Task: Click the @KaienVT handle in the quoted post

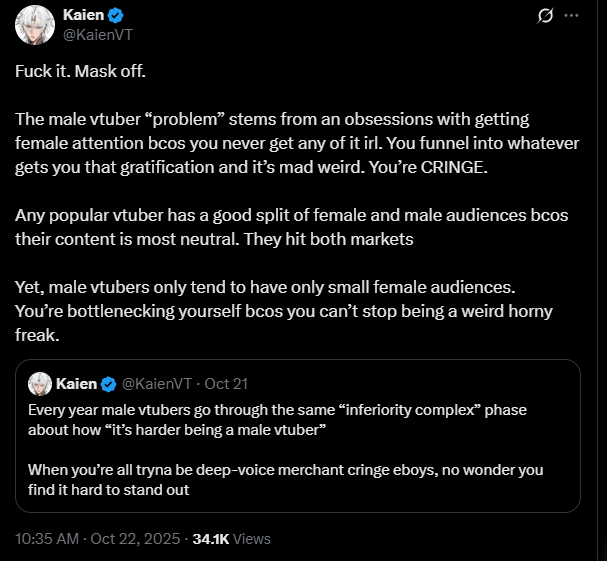Action: [x=157, y=384]
